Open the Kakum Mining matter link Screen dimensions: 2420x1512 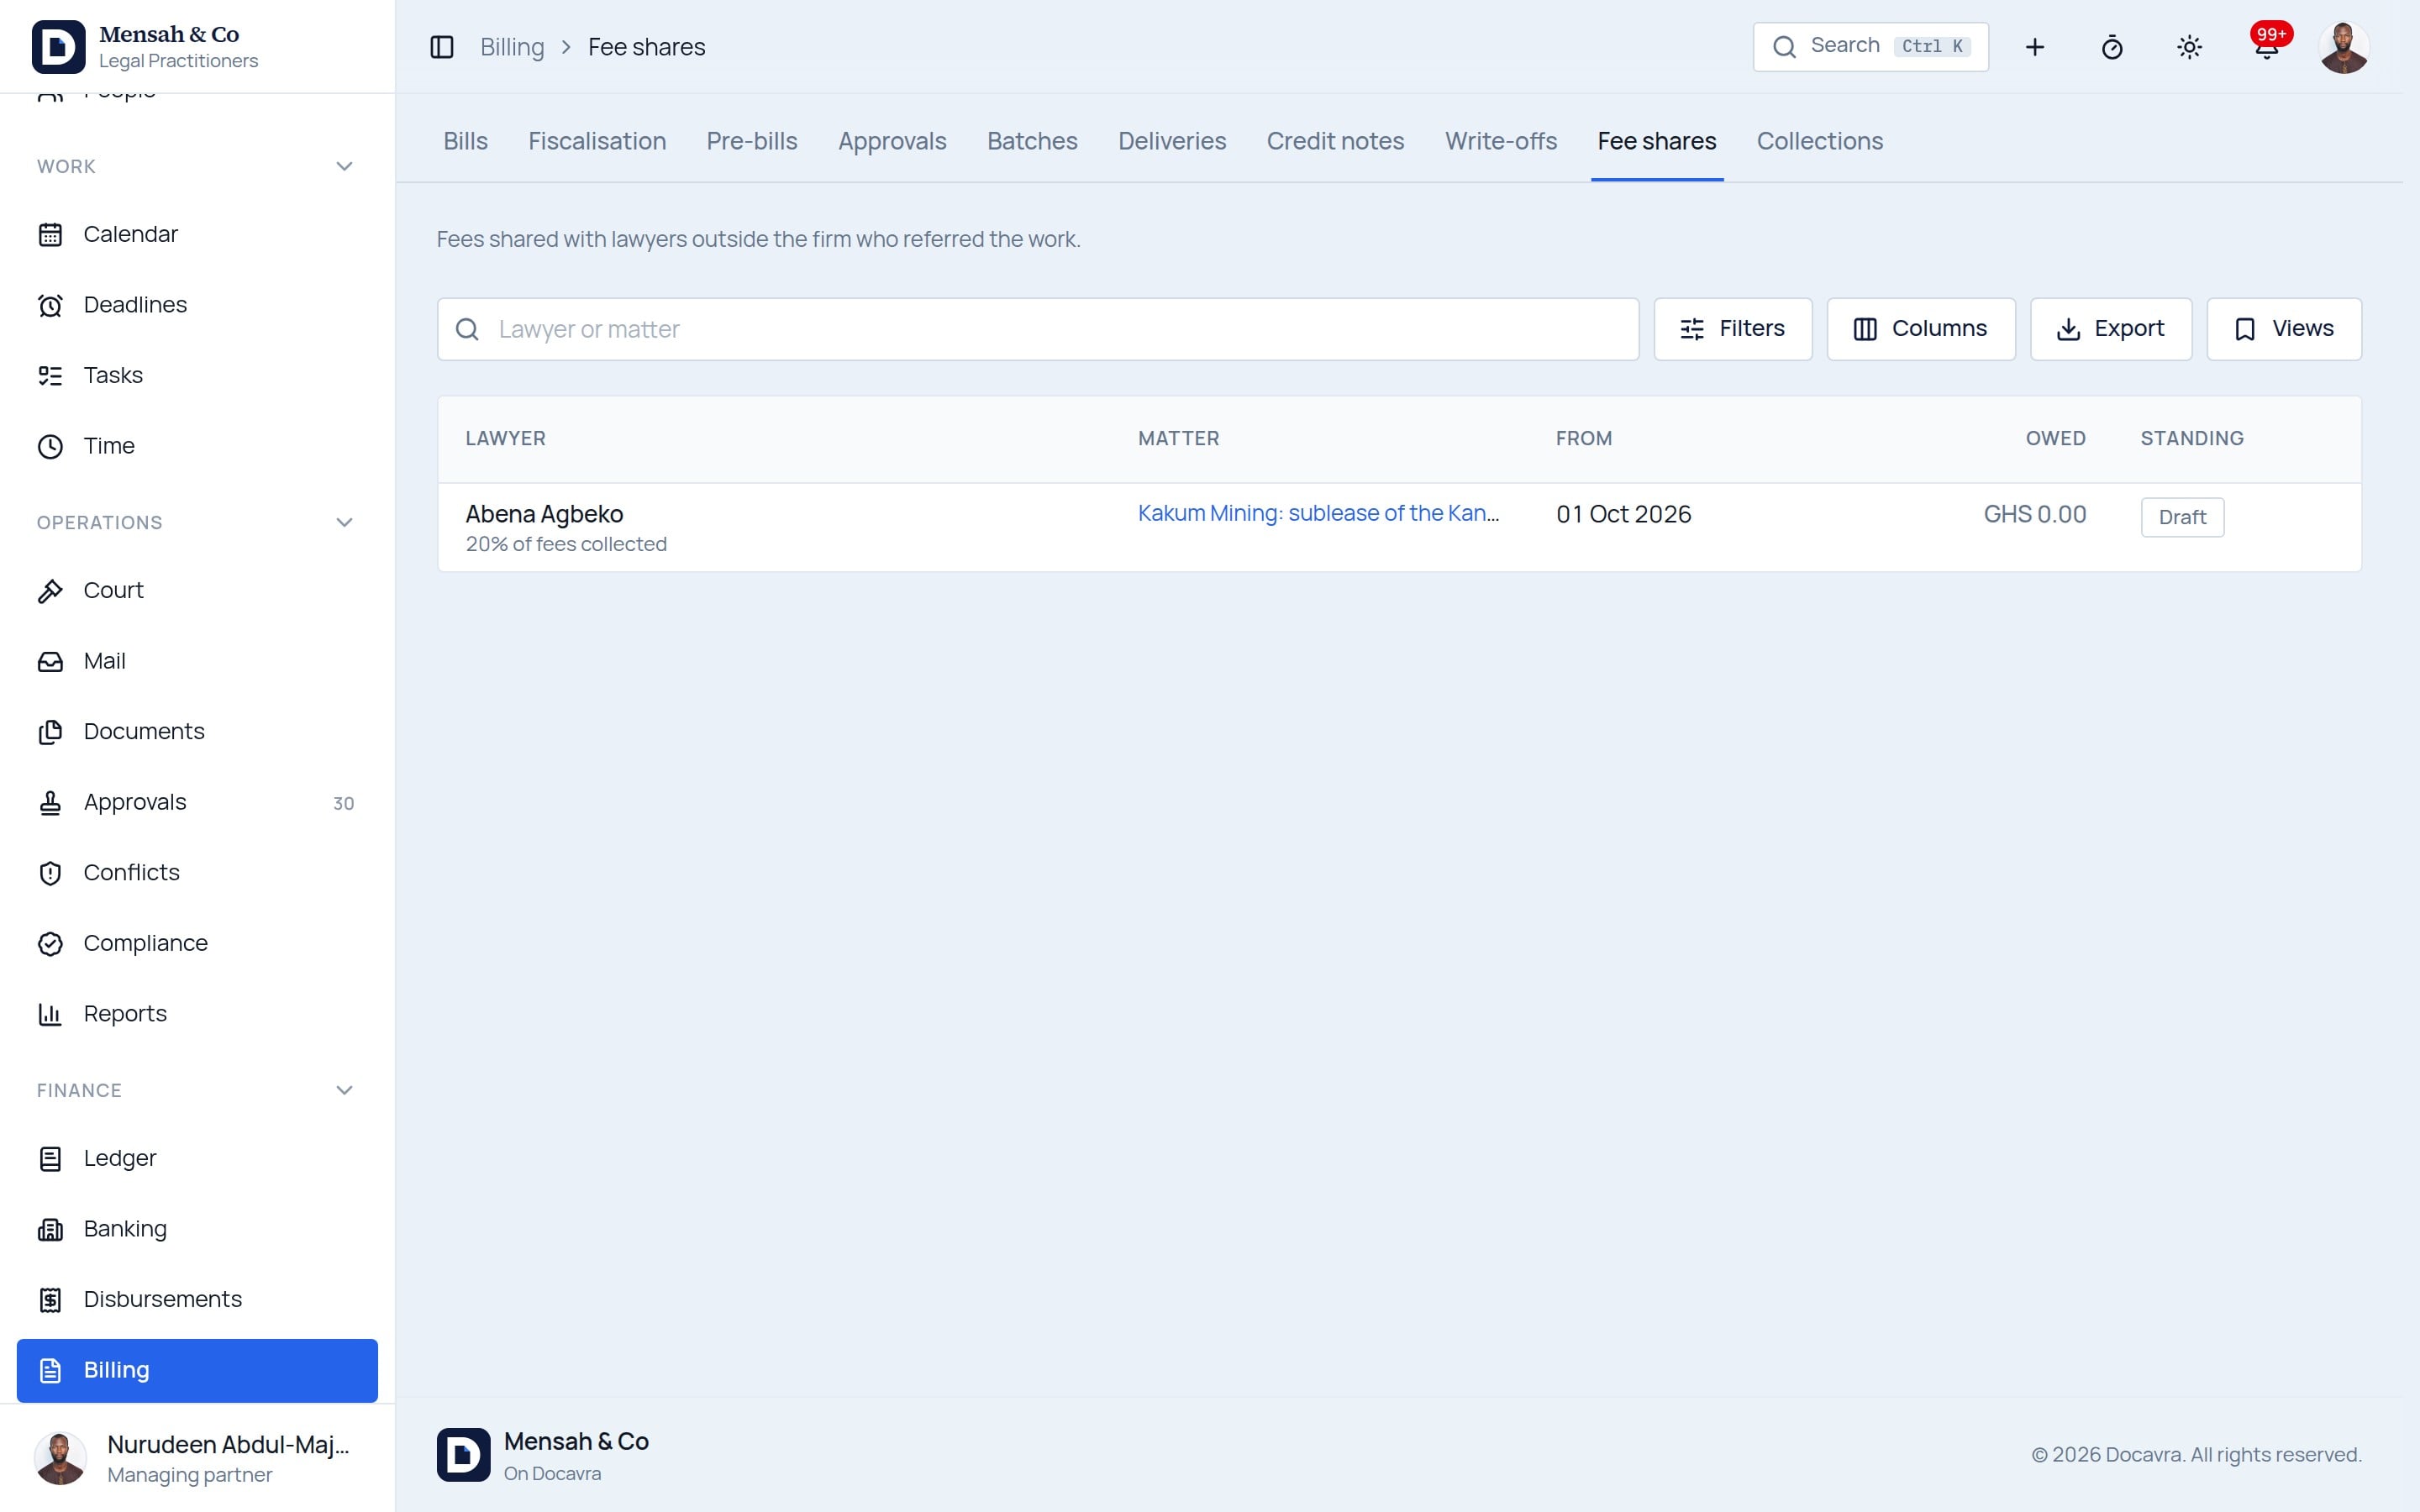pos(1318,513)
